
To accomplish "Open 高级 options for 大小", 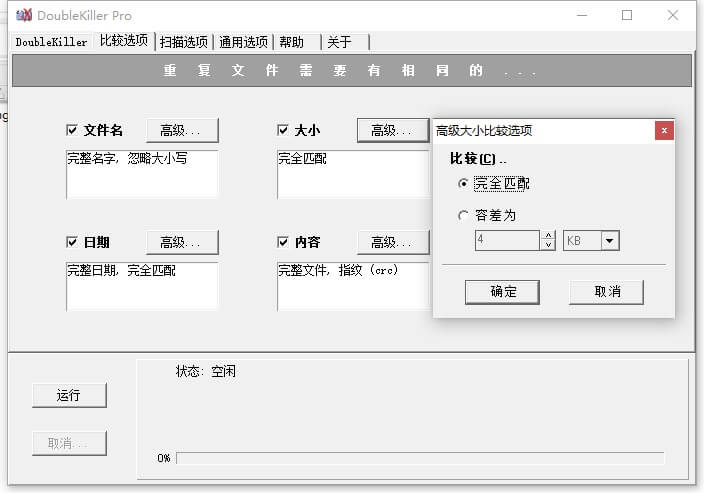I will (393, 130).
